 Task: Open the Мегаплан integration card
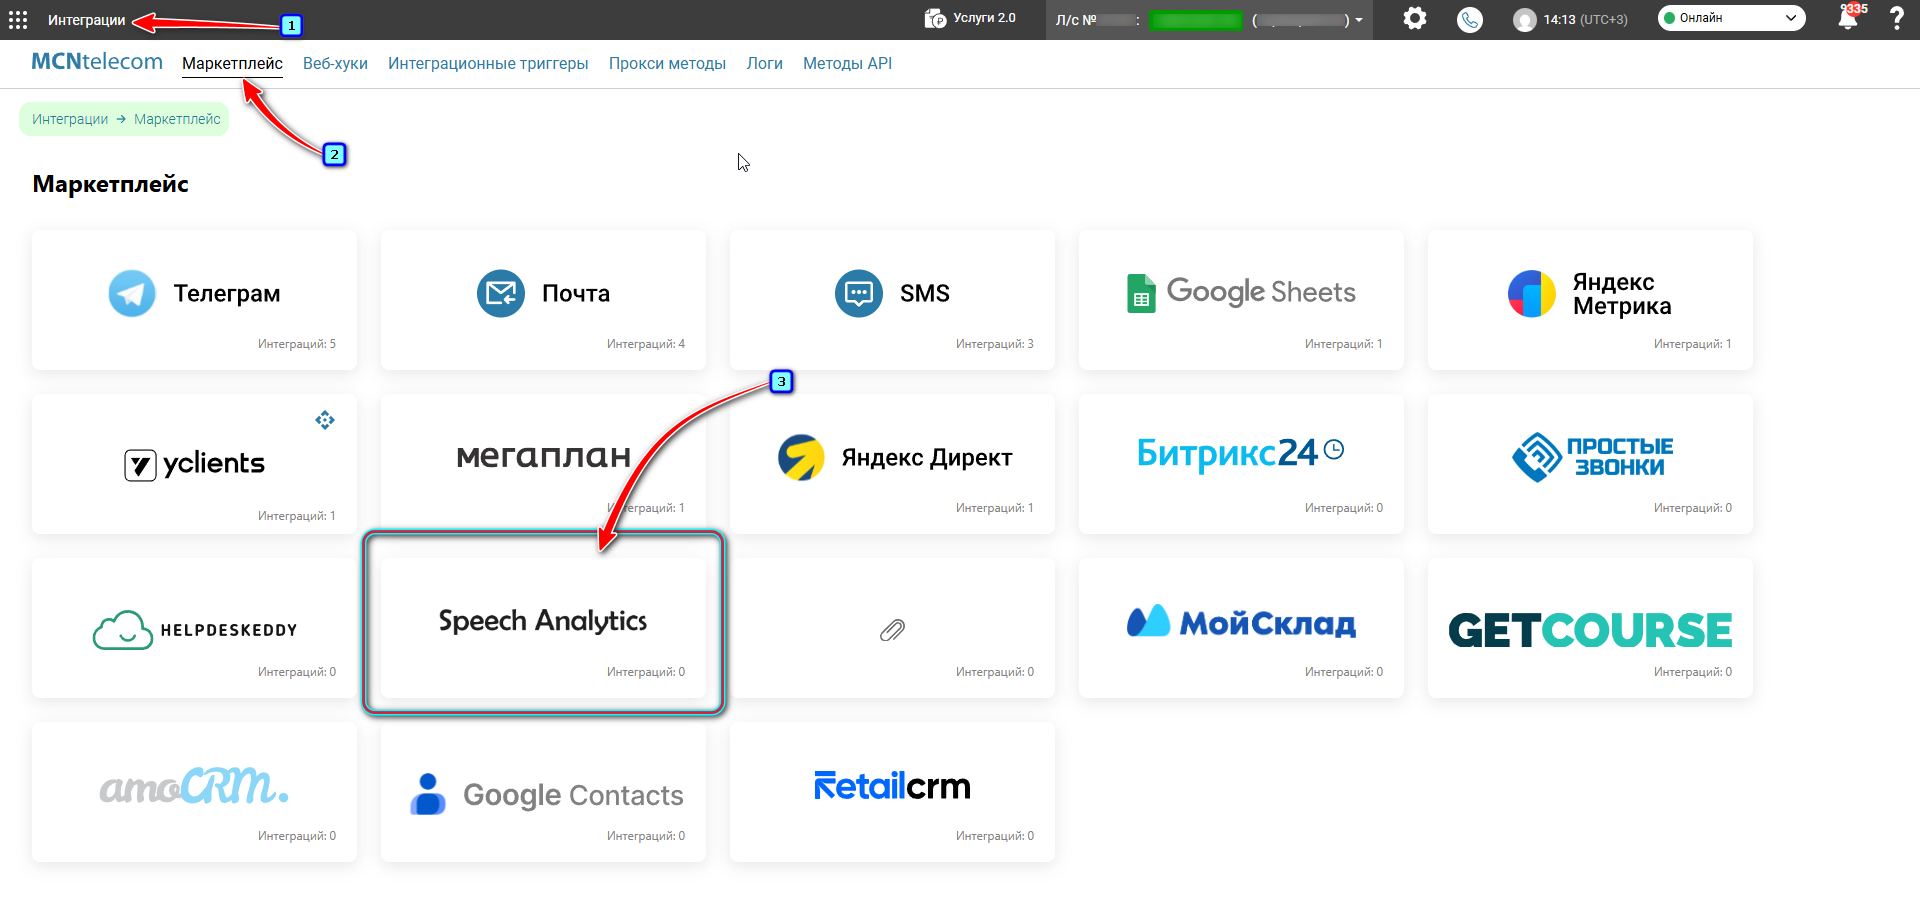543,464
